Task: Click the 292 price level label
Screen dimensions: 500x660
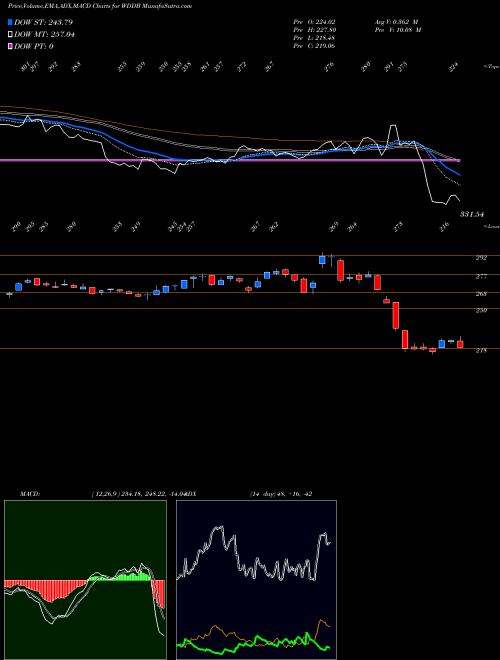Action: click(481, 258)
